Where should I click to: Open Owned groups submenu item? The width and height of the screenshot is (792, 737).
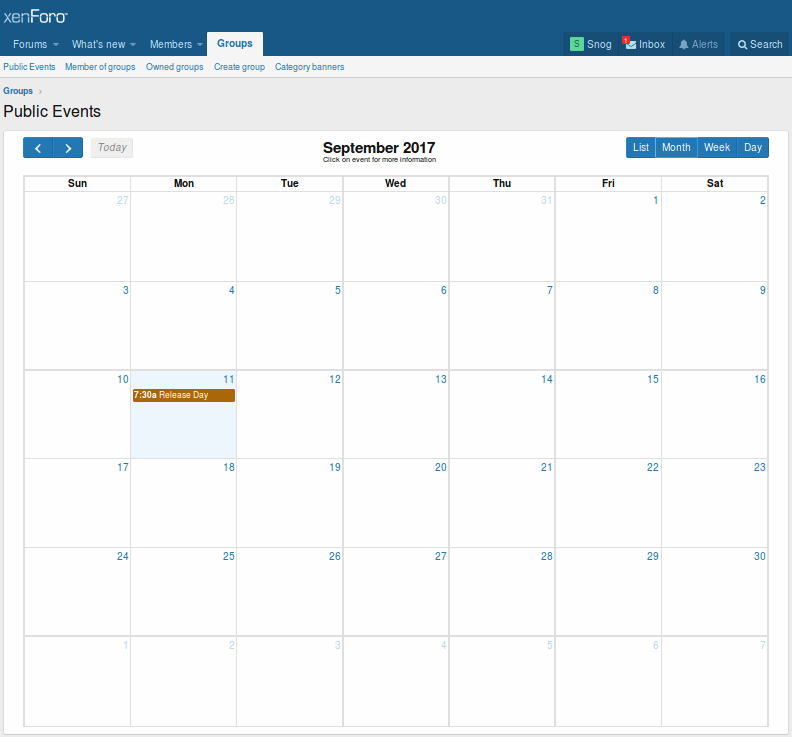pos(174,67)
